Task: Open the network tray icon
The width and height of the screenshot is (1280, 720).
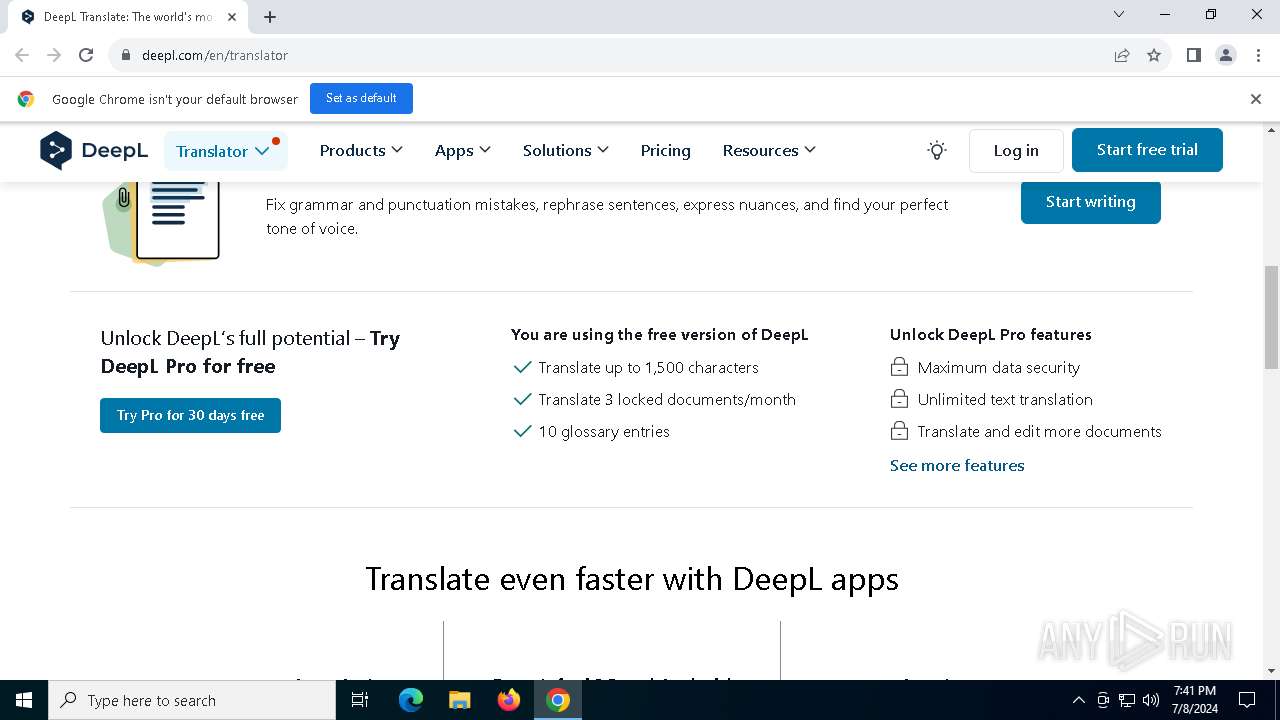Action: click(1127, 700)
